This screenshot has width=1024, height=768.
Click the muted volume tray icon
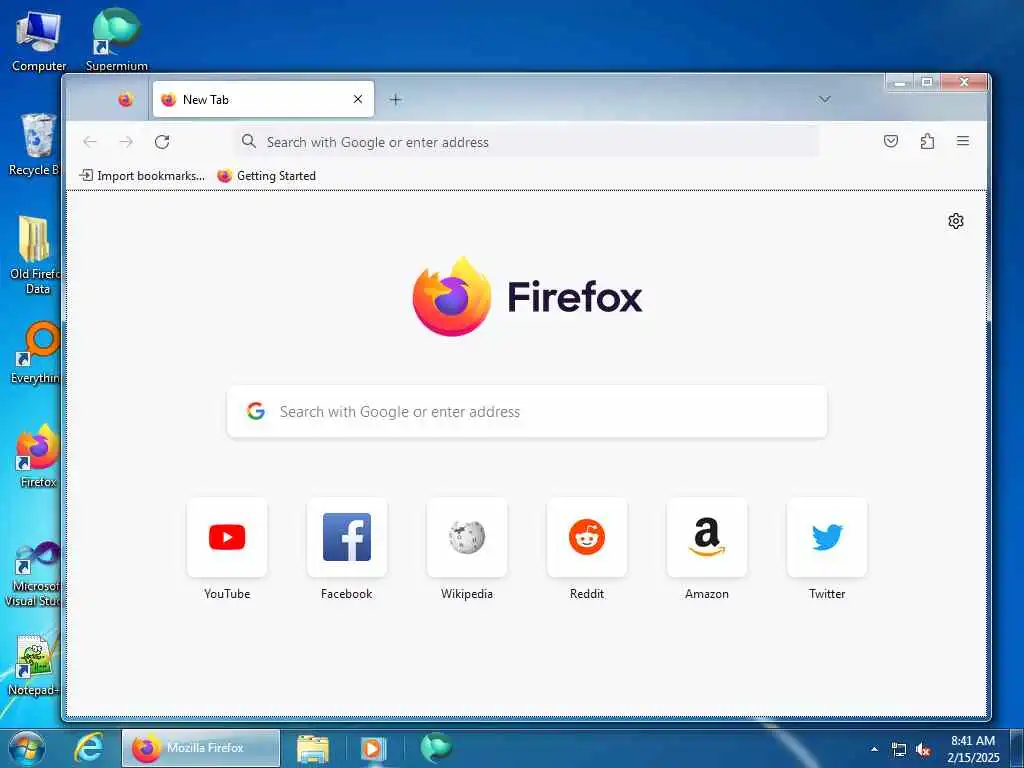coord(923,749)
